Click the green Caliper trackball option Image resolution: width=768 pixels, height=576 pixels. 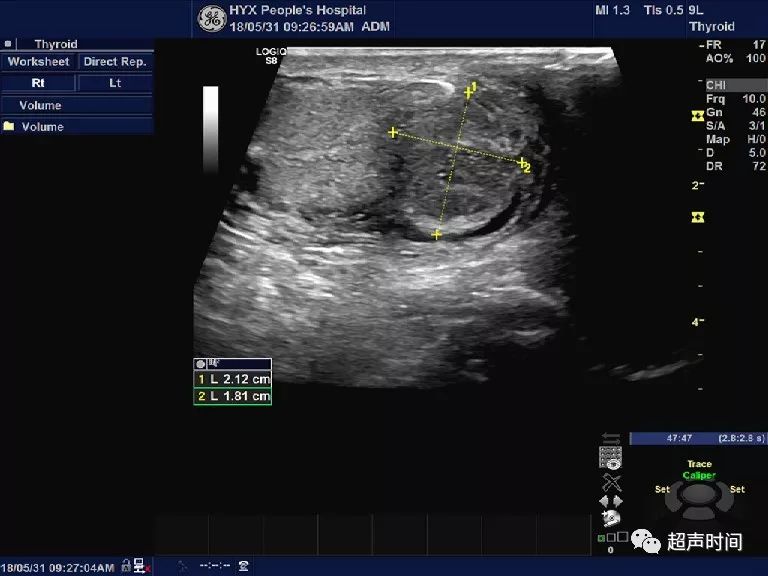pyautogui.click(x=699, y=475)
